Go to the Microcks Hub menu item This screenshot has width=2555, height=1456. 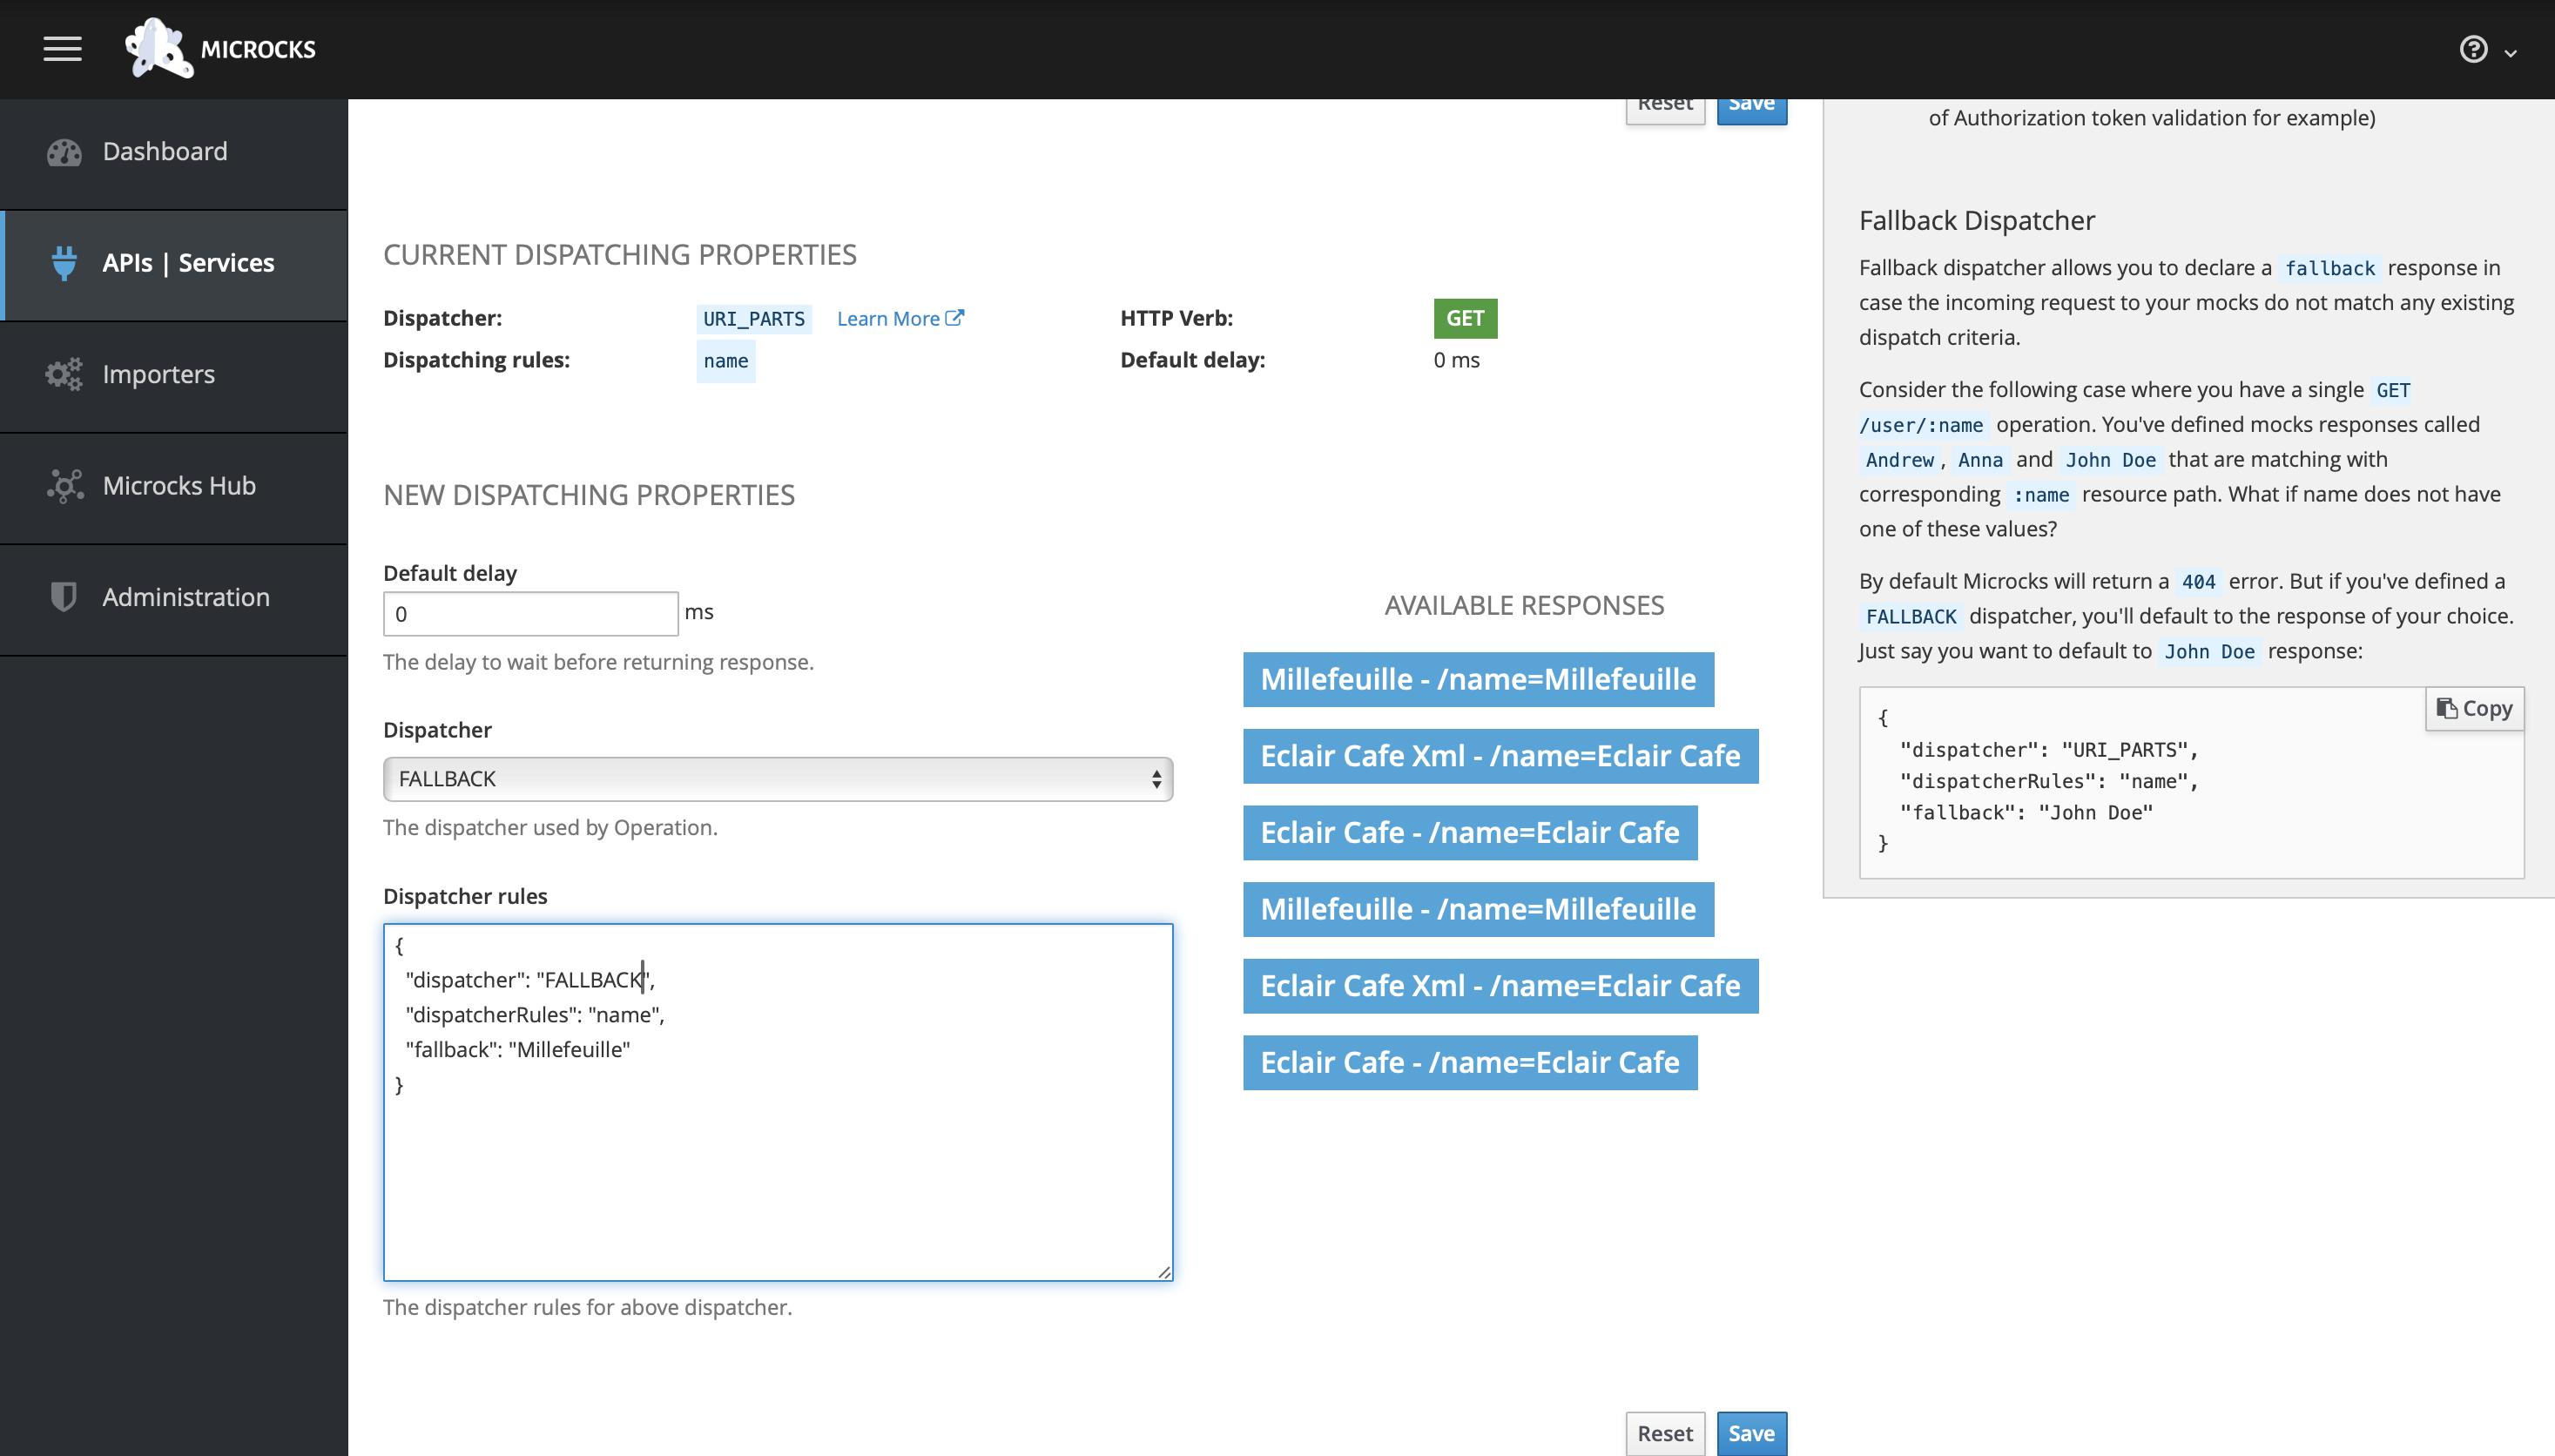[x=179, y=486]
